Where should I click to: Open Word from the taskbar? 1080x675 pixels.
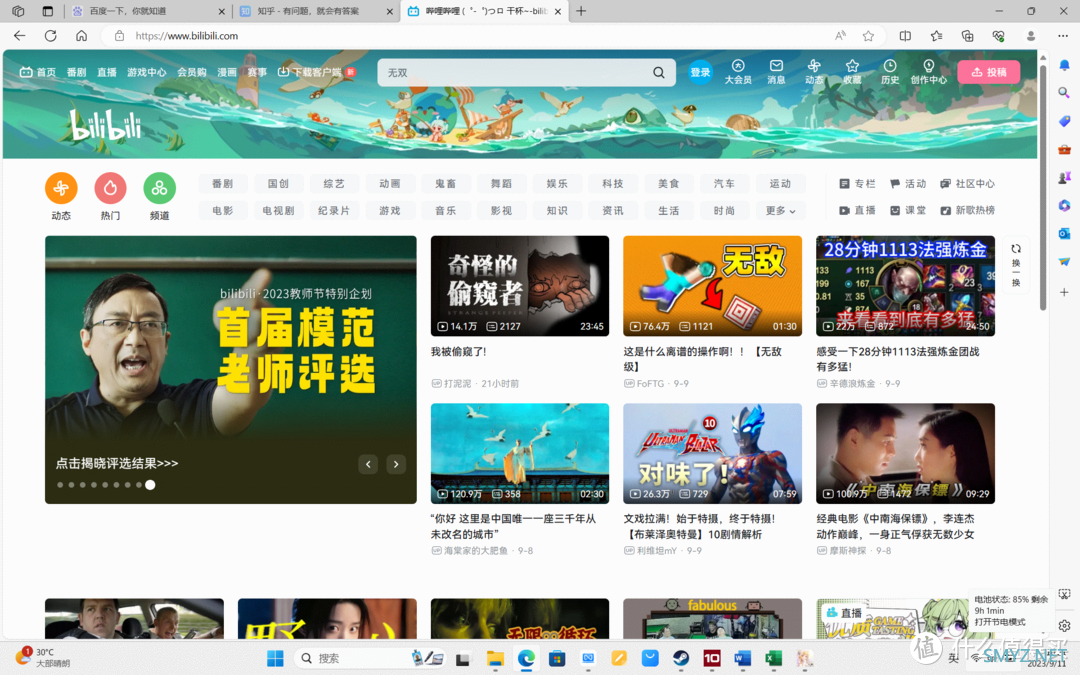742,658
